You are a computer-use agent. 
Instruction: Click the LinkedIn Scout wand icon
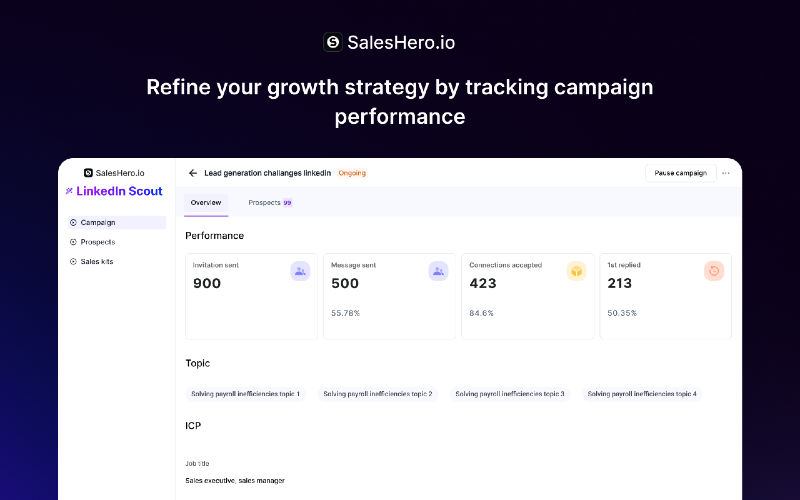69,191
